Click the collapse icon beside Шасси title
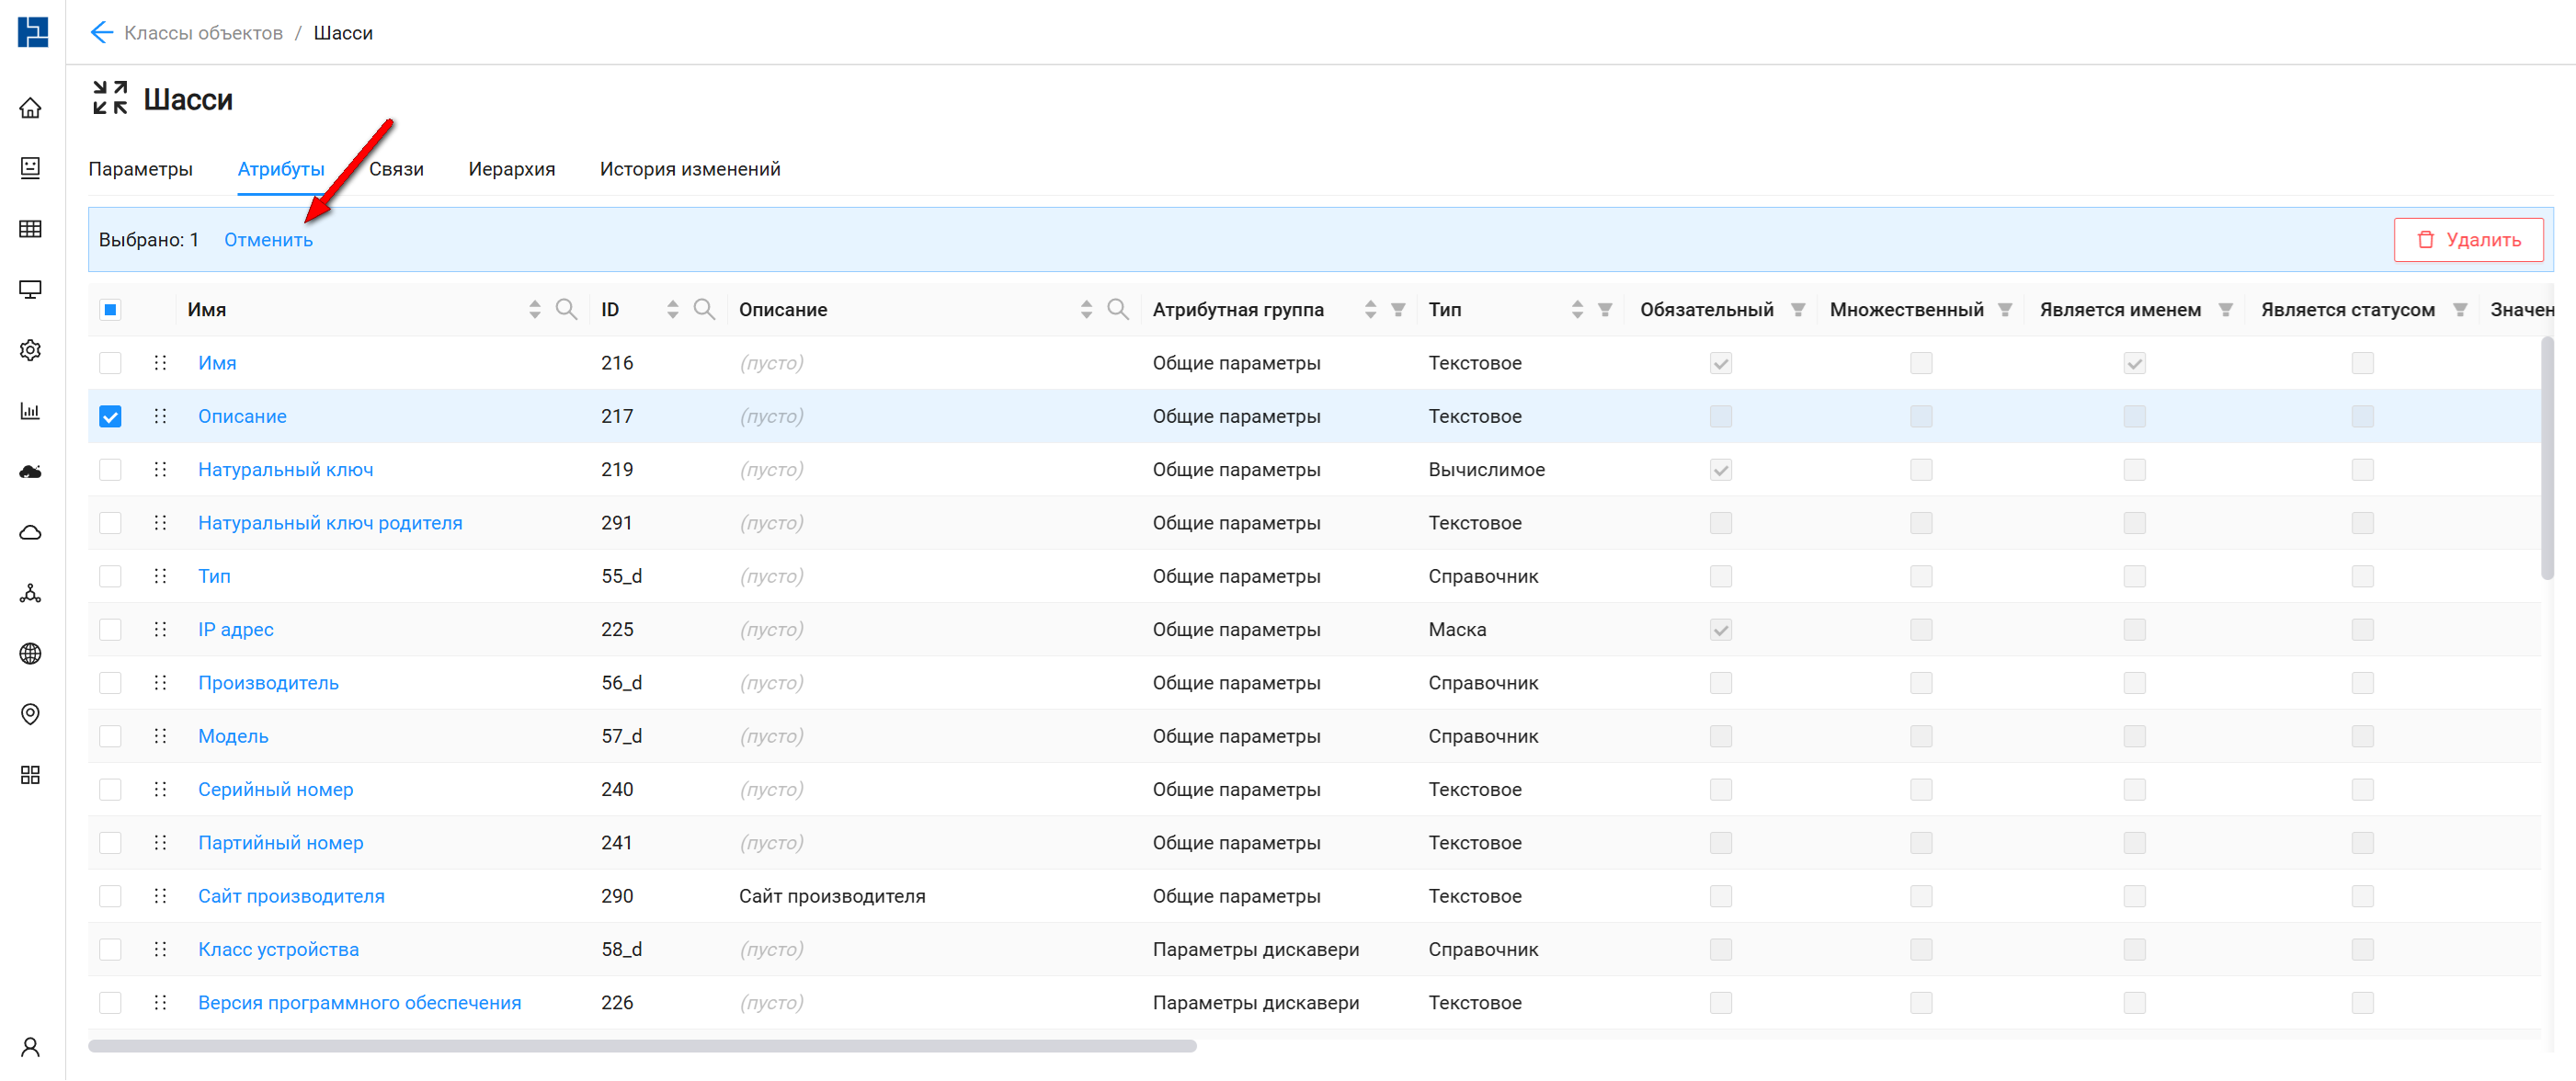The image size is (2576, 1081). 110,98
